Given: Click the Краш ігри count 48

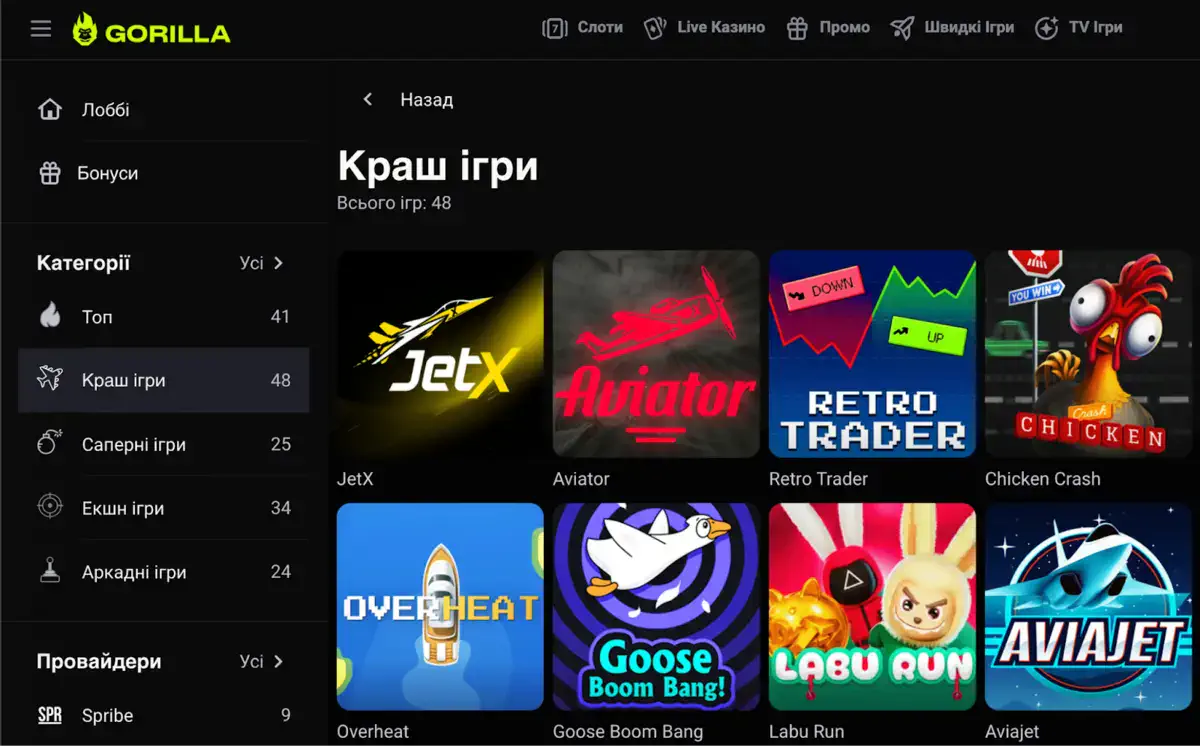Looking at the screenshot, I should pyautogui.click(x=280, y=380).
